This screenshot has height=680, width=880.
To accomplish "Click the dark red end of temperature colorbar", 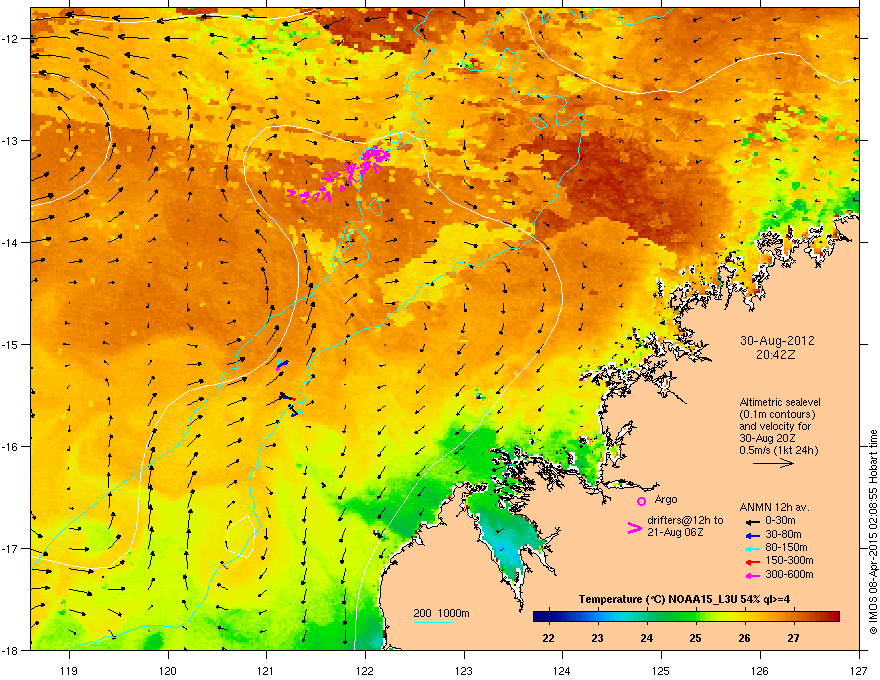I will (x=831, y=617).
